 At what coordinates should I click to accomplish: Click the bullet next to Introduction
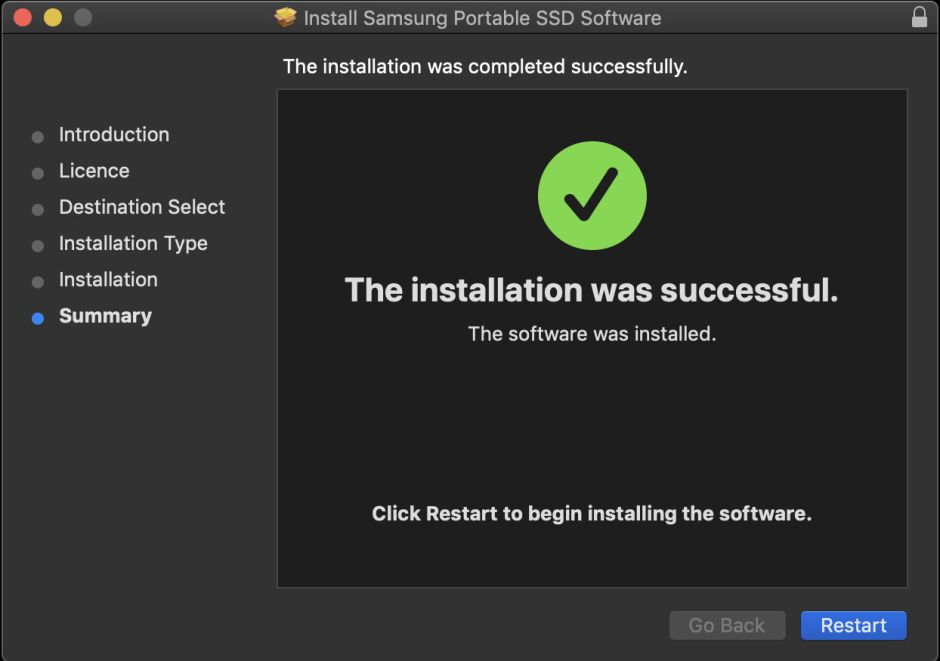pyautogui.click(x=38, y=135)
